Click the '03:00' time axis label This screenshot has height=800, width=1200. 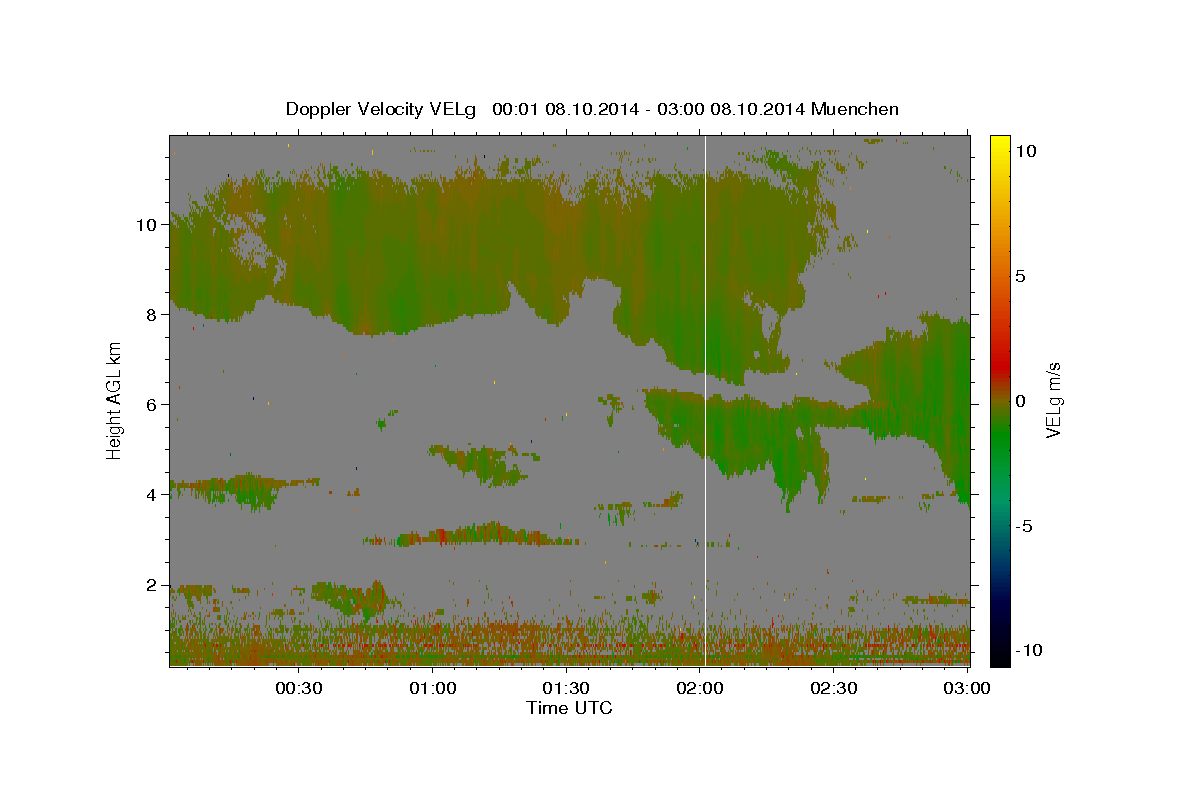point(967,689)
